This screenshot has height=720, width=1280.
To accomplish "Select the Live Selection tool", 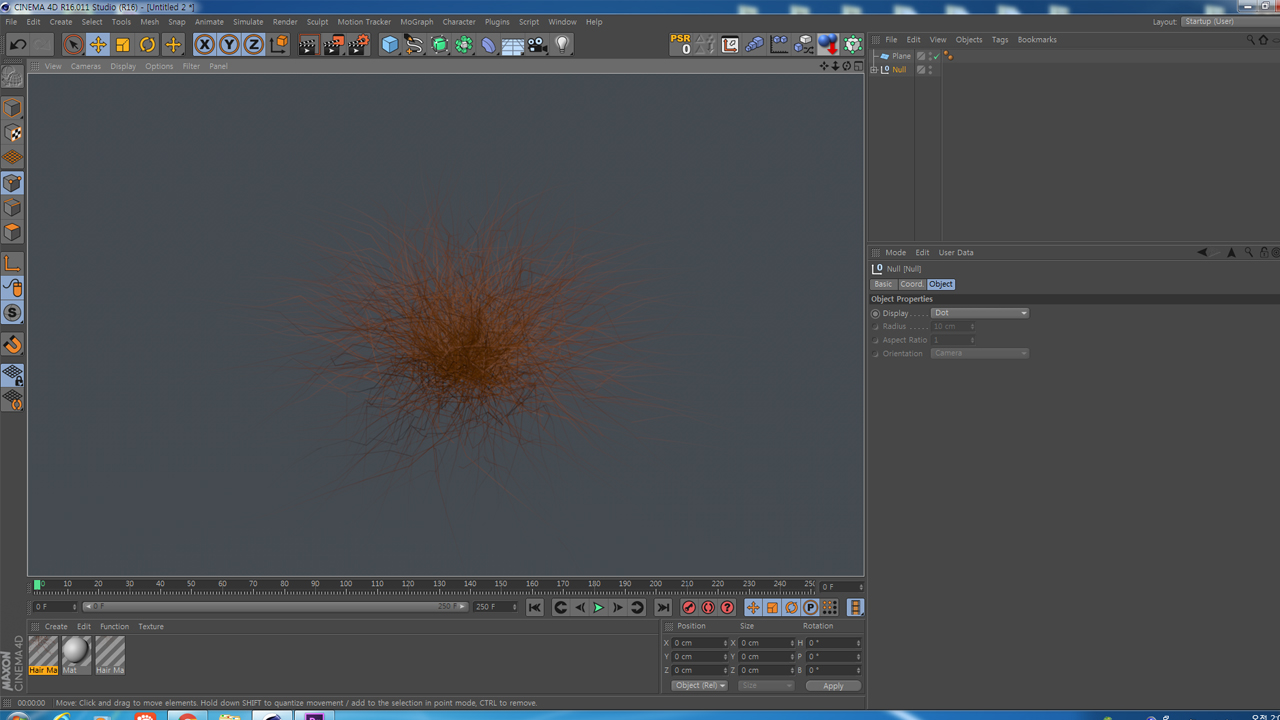I will tap(73, 44).
